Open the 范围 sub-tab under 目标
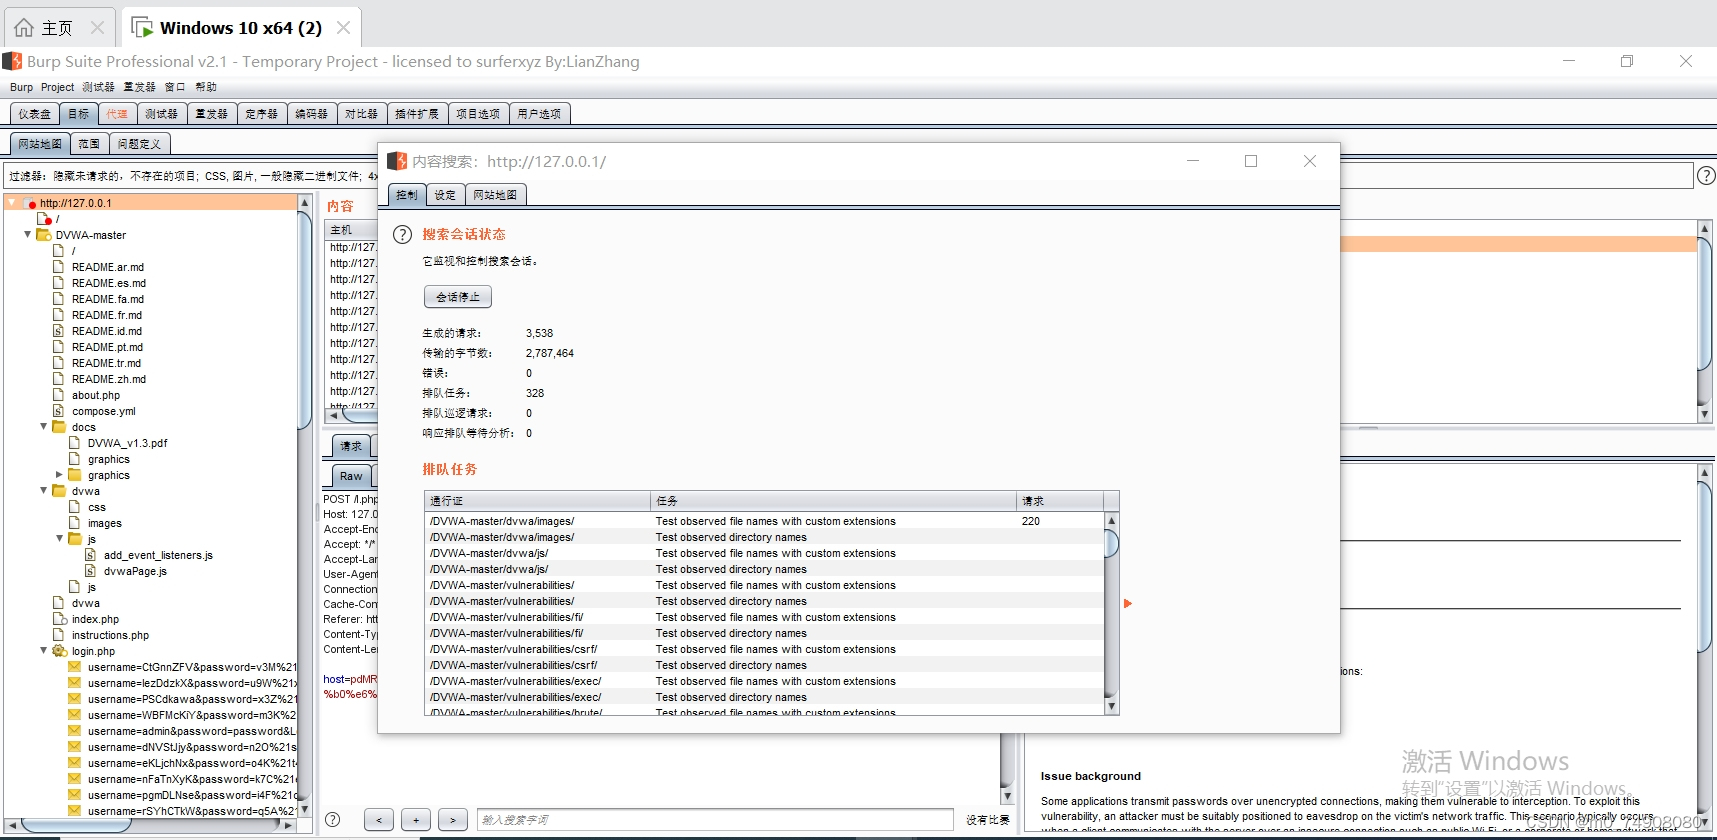 click(x=89, y=144)
